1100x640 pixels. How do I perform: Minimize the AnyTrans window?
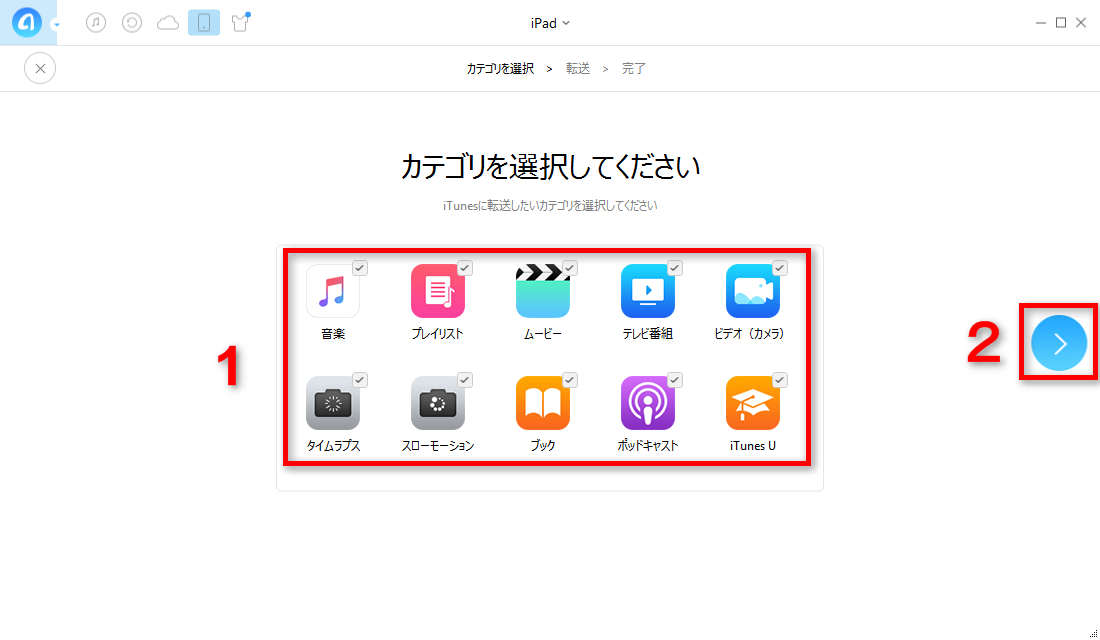1040,23
